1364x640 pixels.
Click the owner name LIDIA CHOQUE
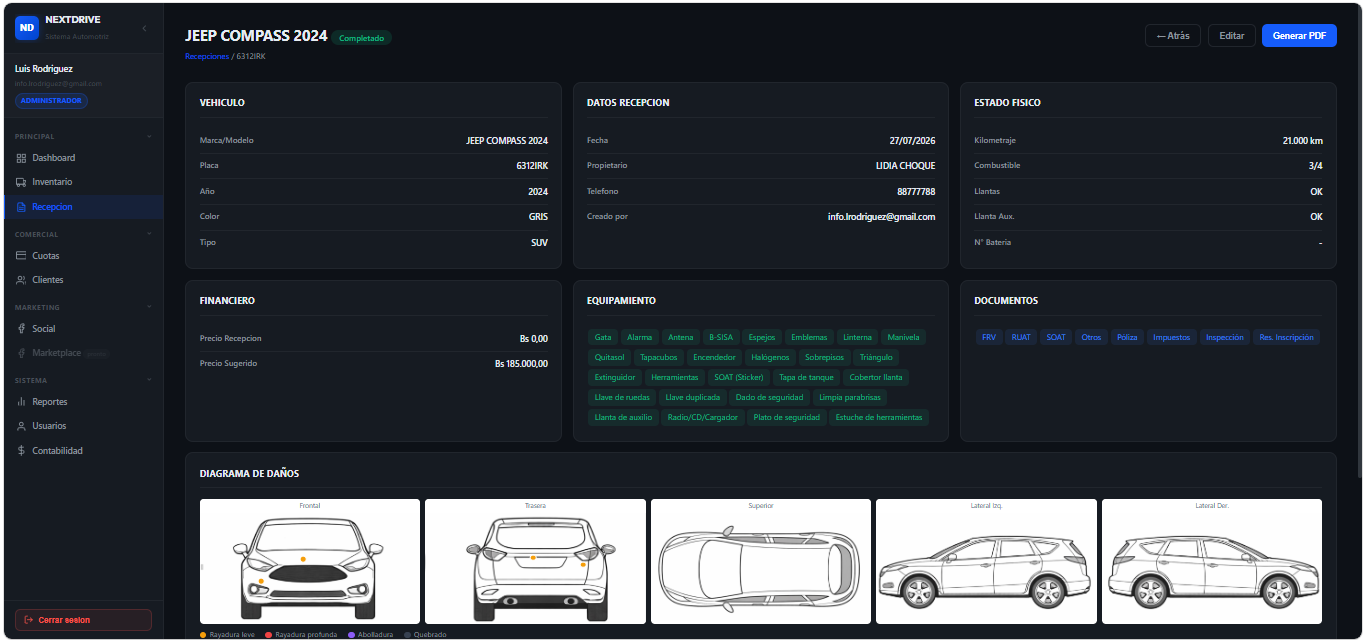pyautogui.click(x=905, y=166)
